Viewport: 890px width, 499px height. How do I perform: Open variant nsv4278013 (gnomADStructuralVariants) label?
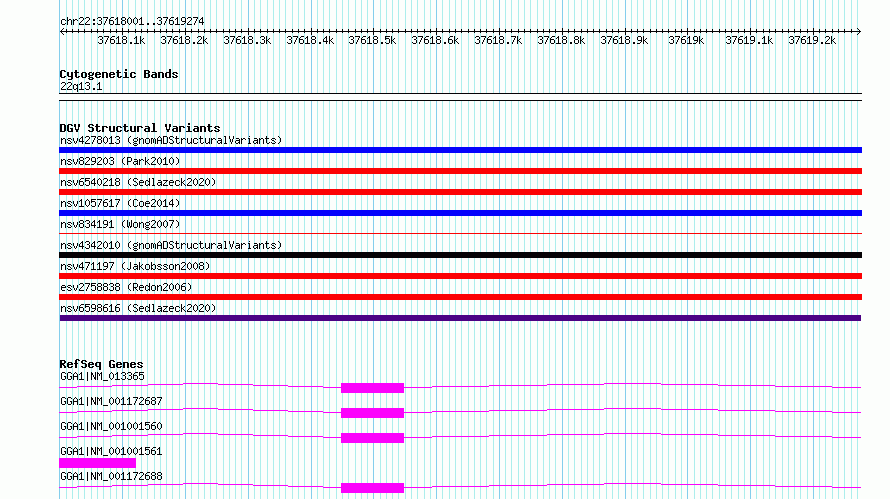tap(171, 140)
